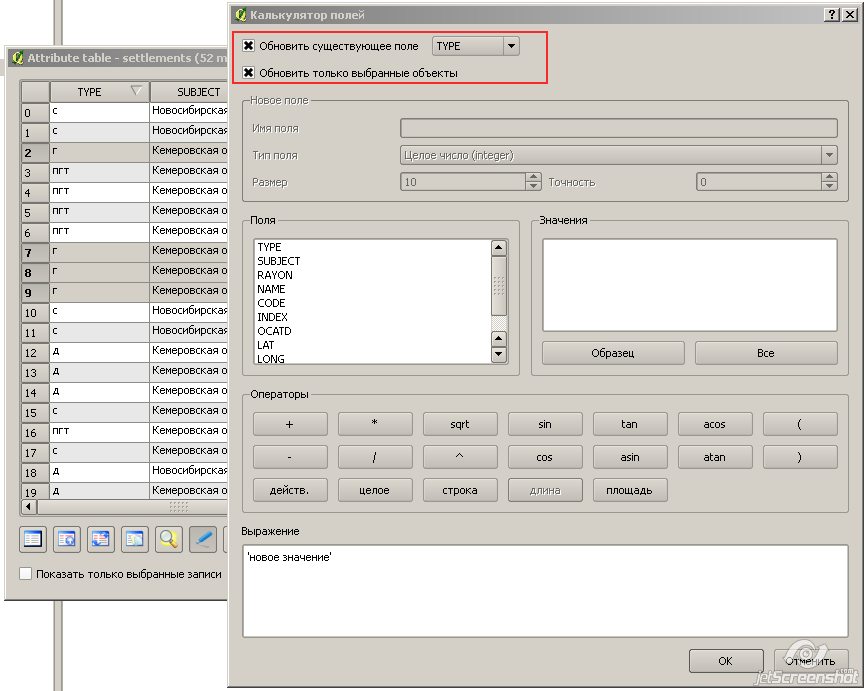Select RAYON in the Поля list
The height and width of the screenshot is (691, 864).
(275, 275)
